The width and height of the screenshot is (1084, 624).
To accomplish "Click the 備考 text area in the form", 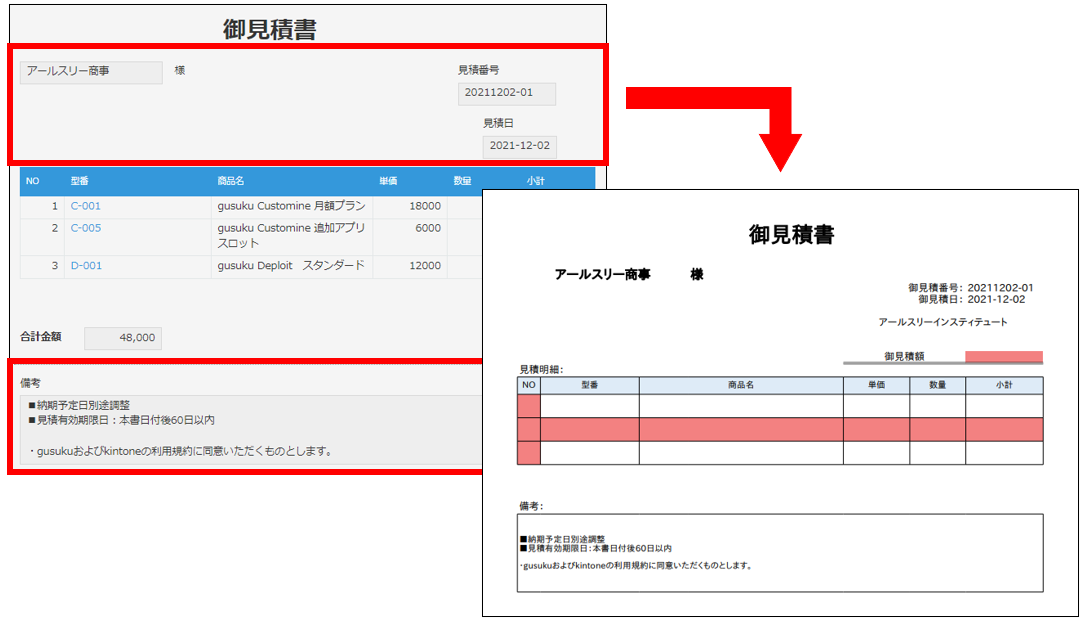I will 252,429.
